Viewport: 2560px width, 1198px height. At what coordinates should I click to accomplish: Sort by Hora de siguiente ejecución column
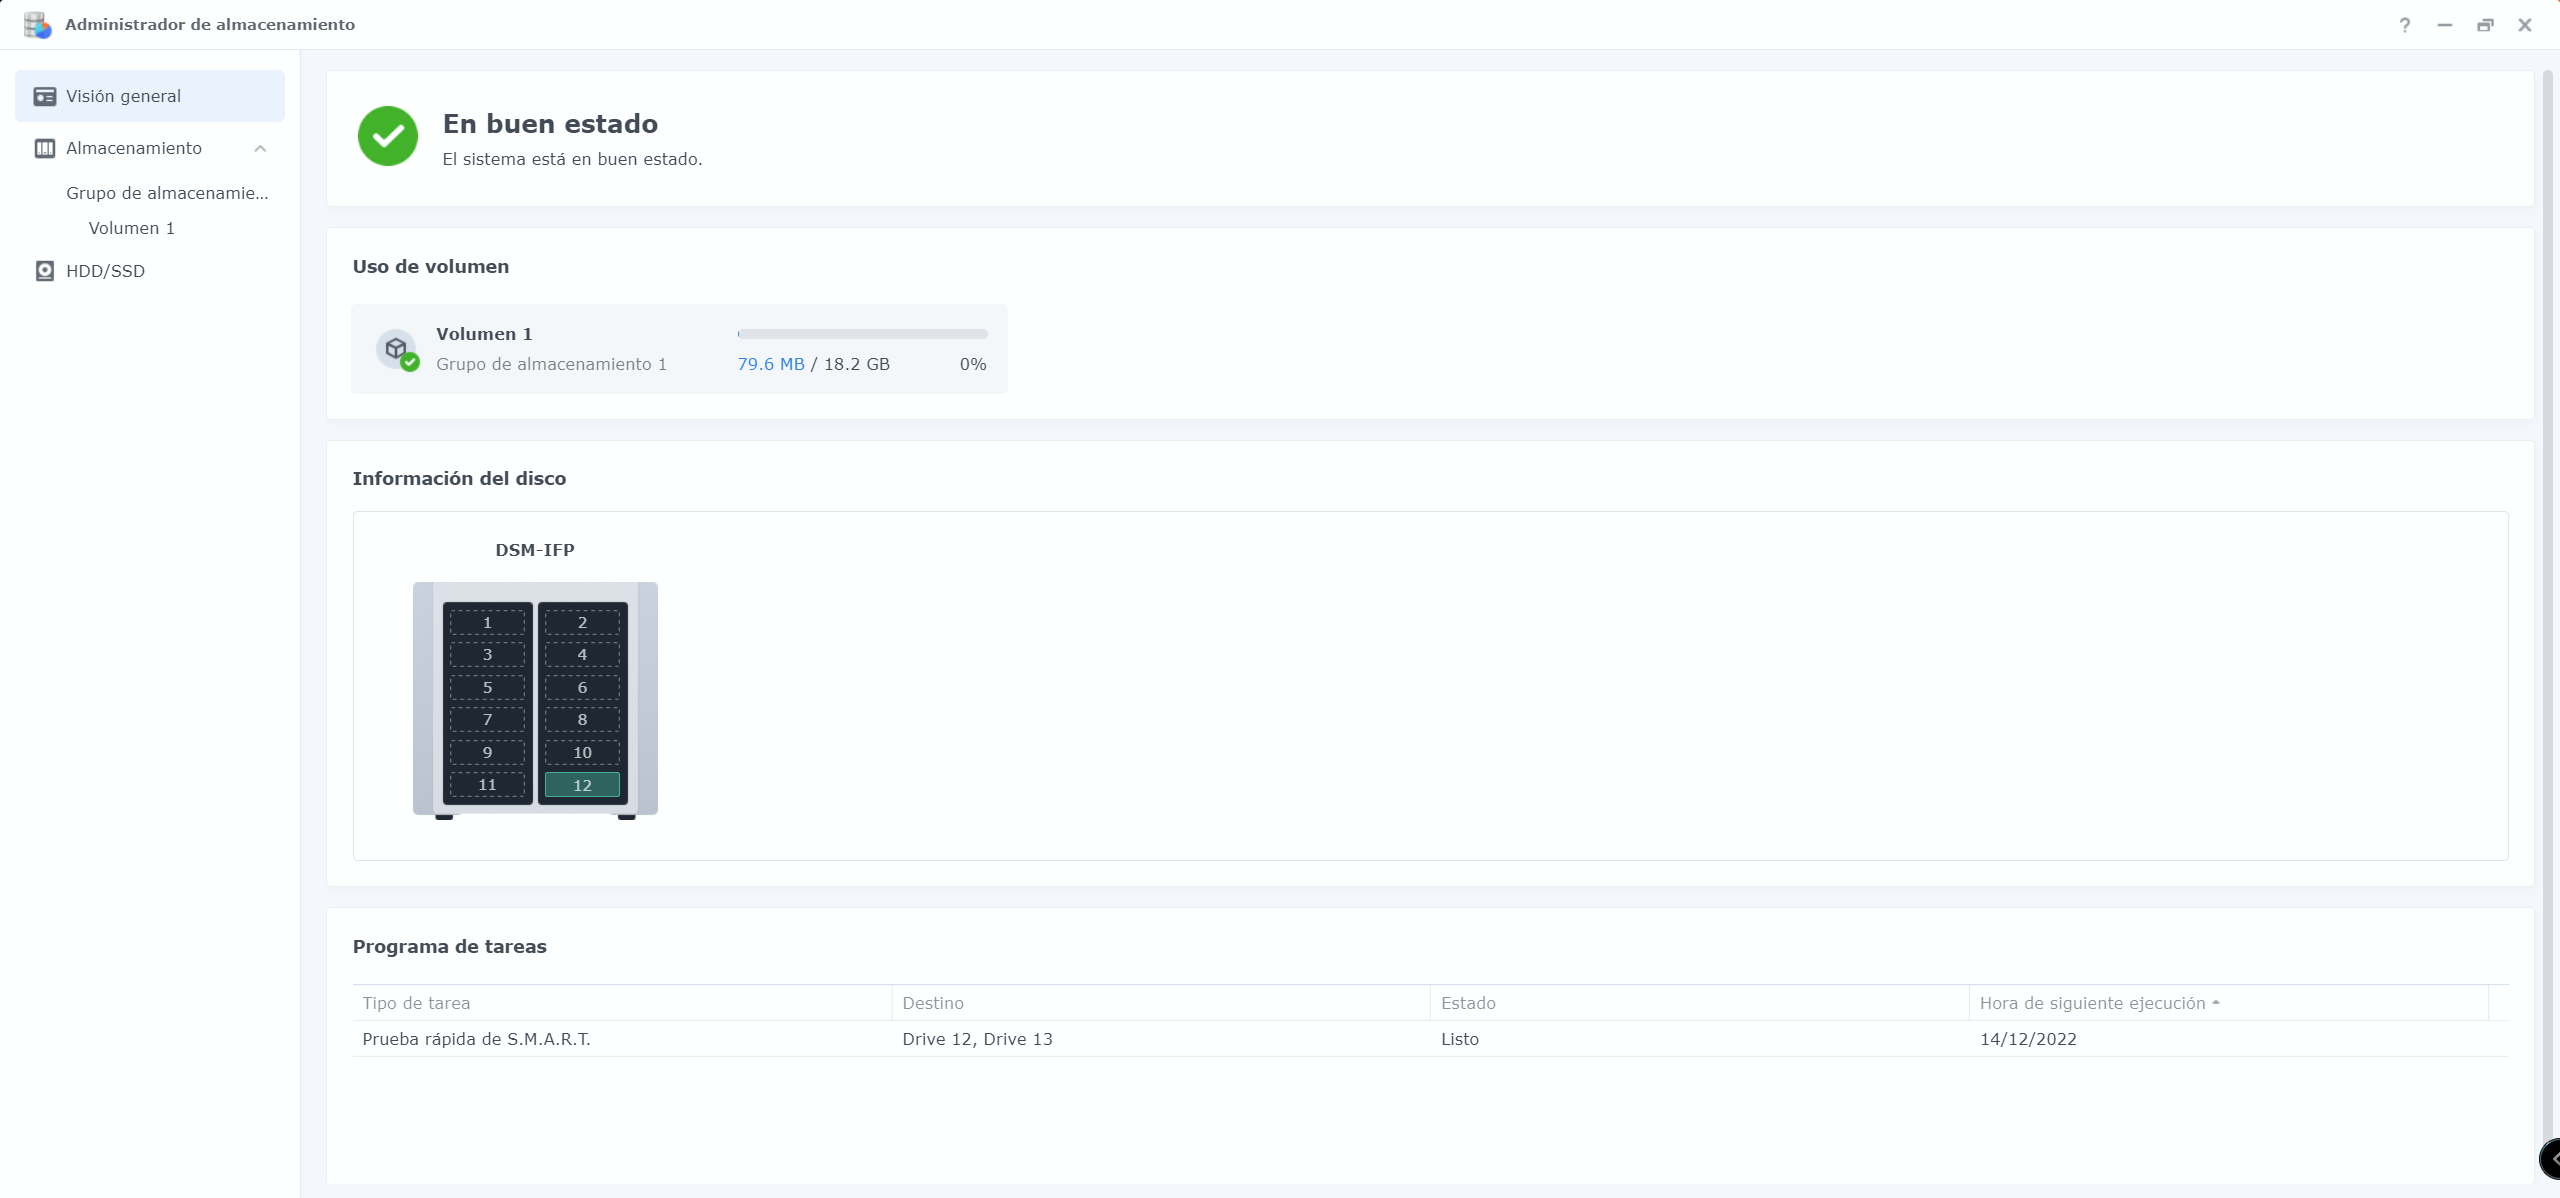[x=2092, y=1003]
